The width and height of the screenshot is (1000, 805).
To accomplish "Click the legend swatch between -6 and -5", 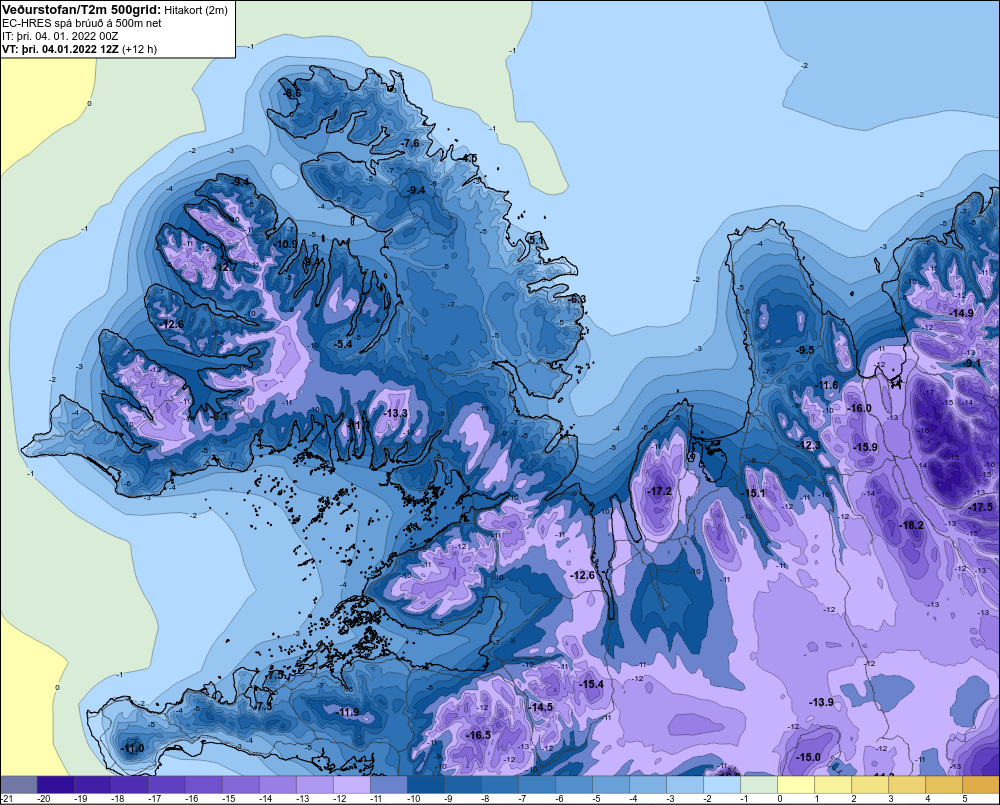I will click(573, 785).
